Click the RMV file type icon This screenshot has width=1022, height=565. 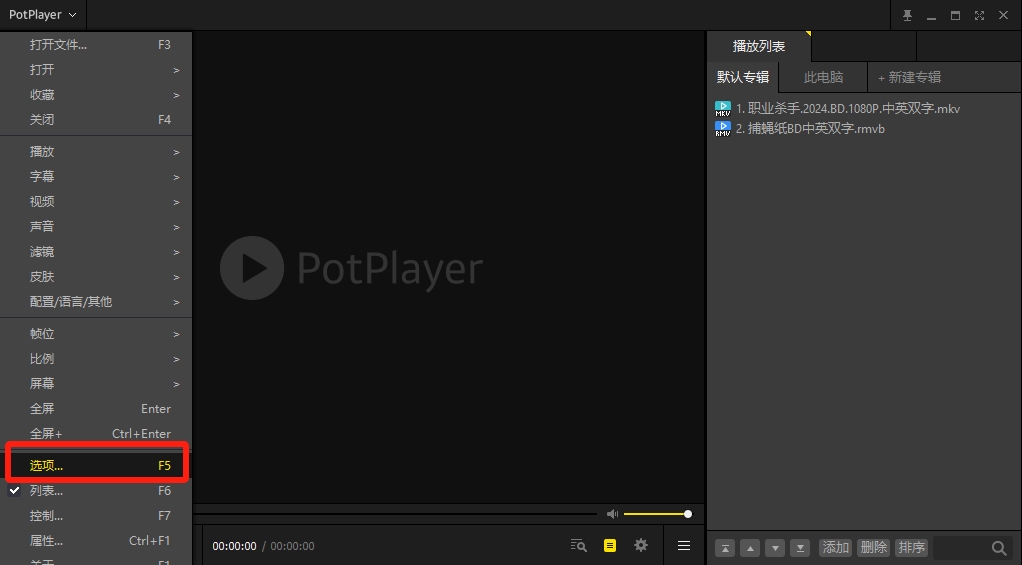(x=723, y=129)
